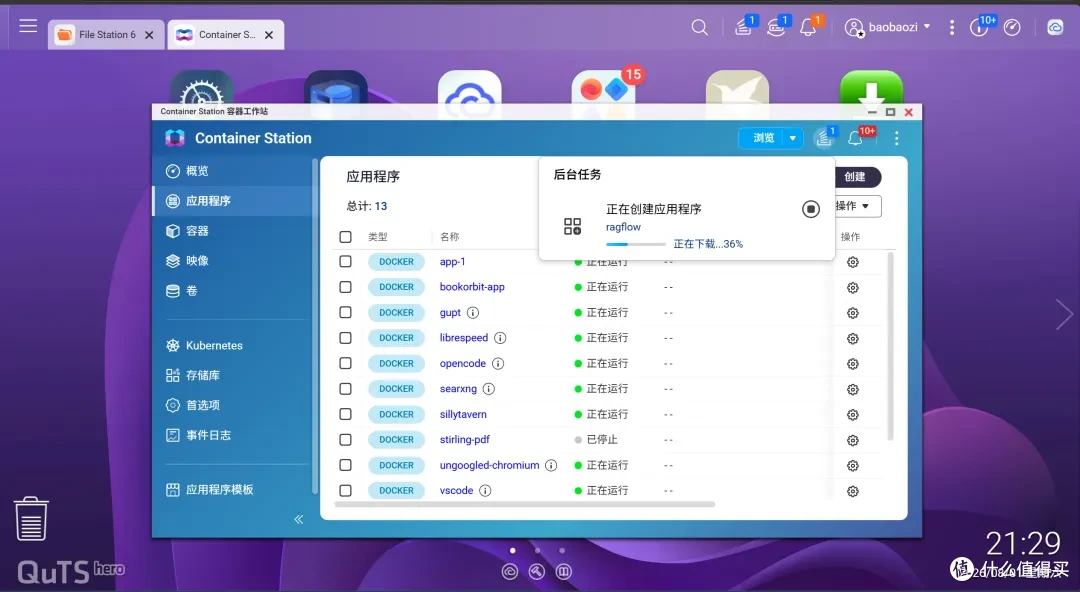The image size is (1080, 592).
Task: Click the vertical scrollbar of the app list
Action: [890, 346]
